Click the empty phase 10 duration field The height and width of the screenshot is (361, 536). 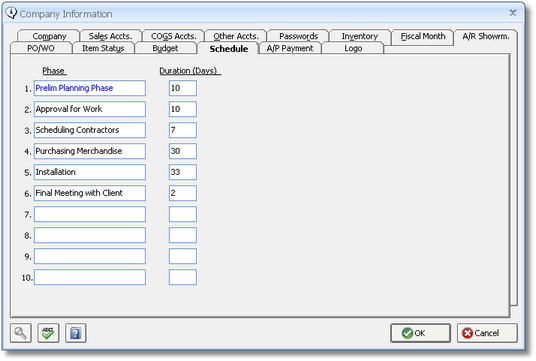(x=183, y=277)
